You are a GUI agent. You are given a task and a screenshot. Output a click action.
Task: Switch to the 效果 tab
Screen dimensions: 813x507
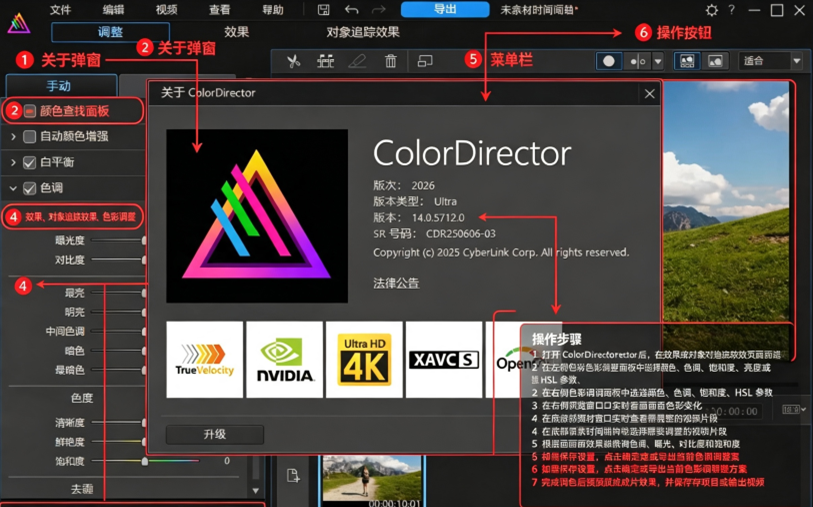pos(236,32)
